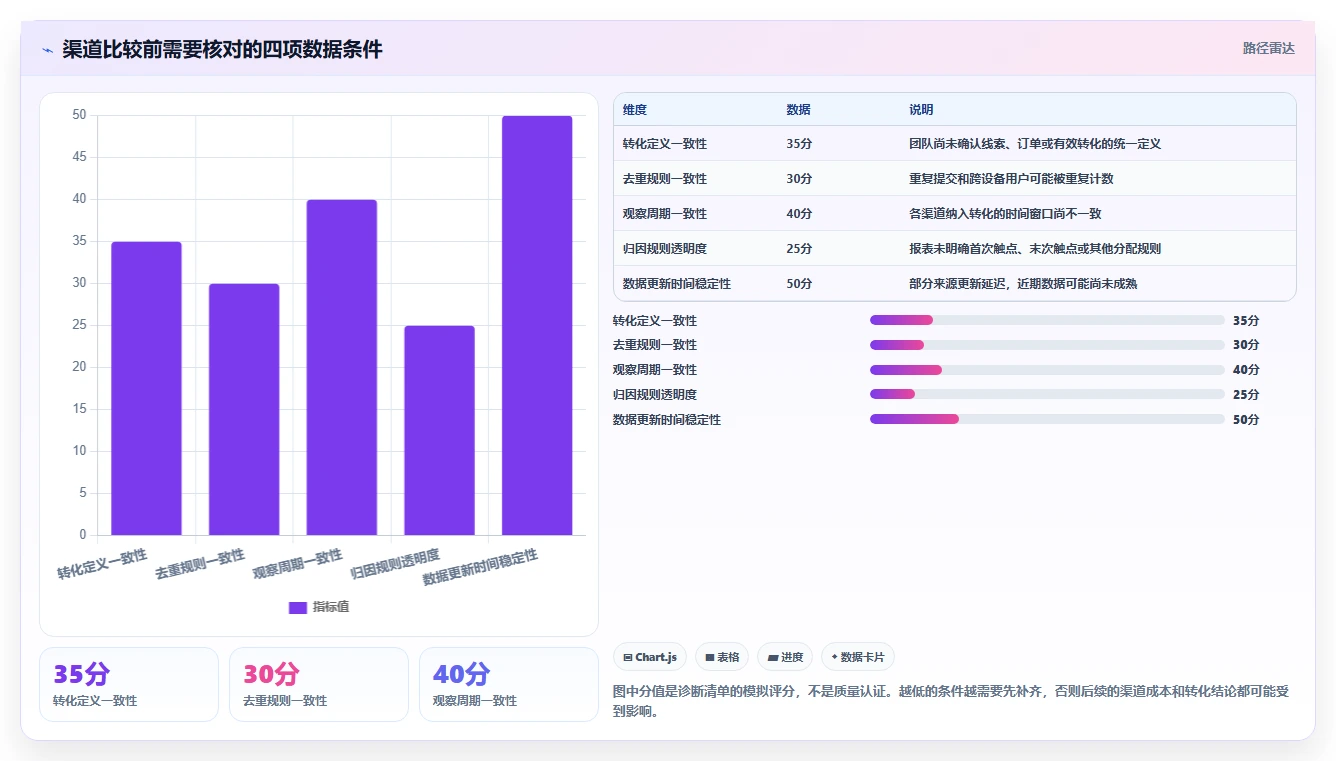Click the chart x-axis label 数据更新时间稳定性
Screen dimensions: 1336x761
[x=480, y=567]
